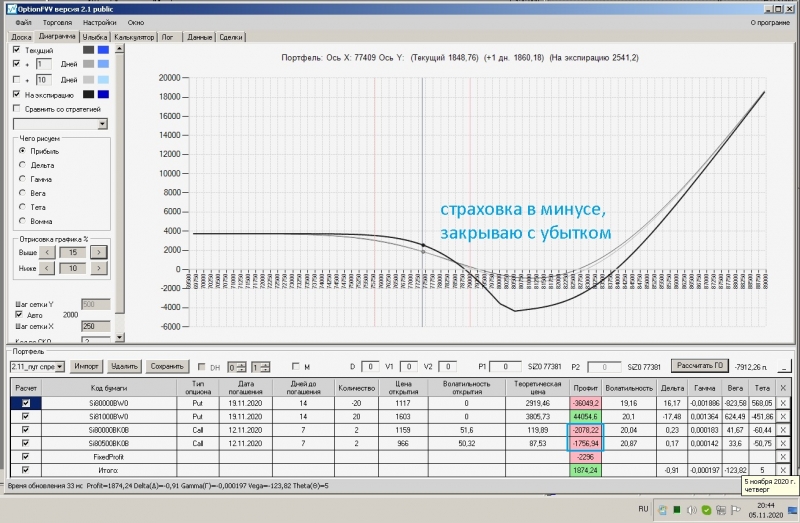This screenshot has width=800, height=523.
Task: Click the OptionFVV title bar application icon
Action: [x=11, y=9]
